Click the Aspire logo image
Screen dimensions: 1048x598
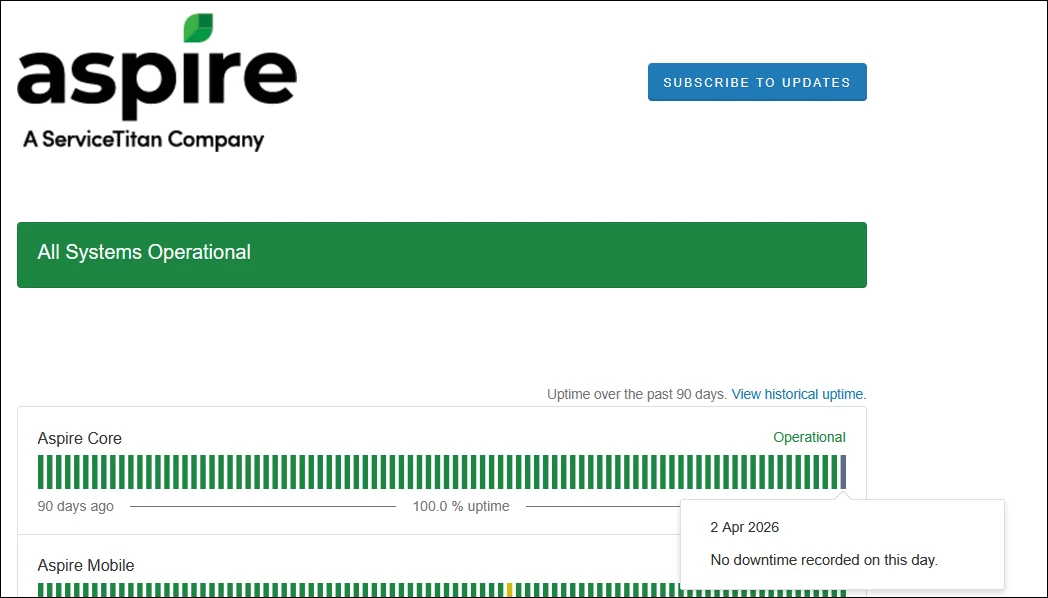click(157, 82)
